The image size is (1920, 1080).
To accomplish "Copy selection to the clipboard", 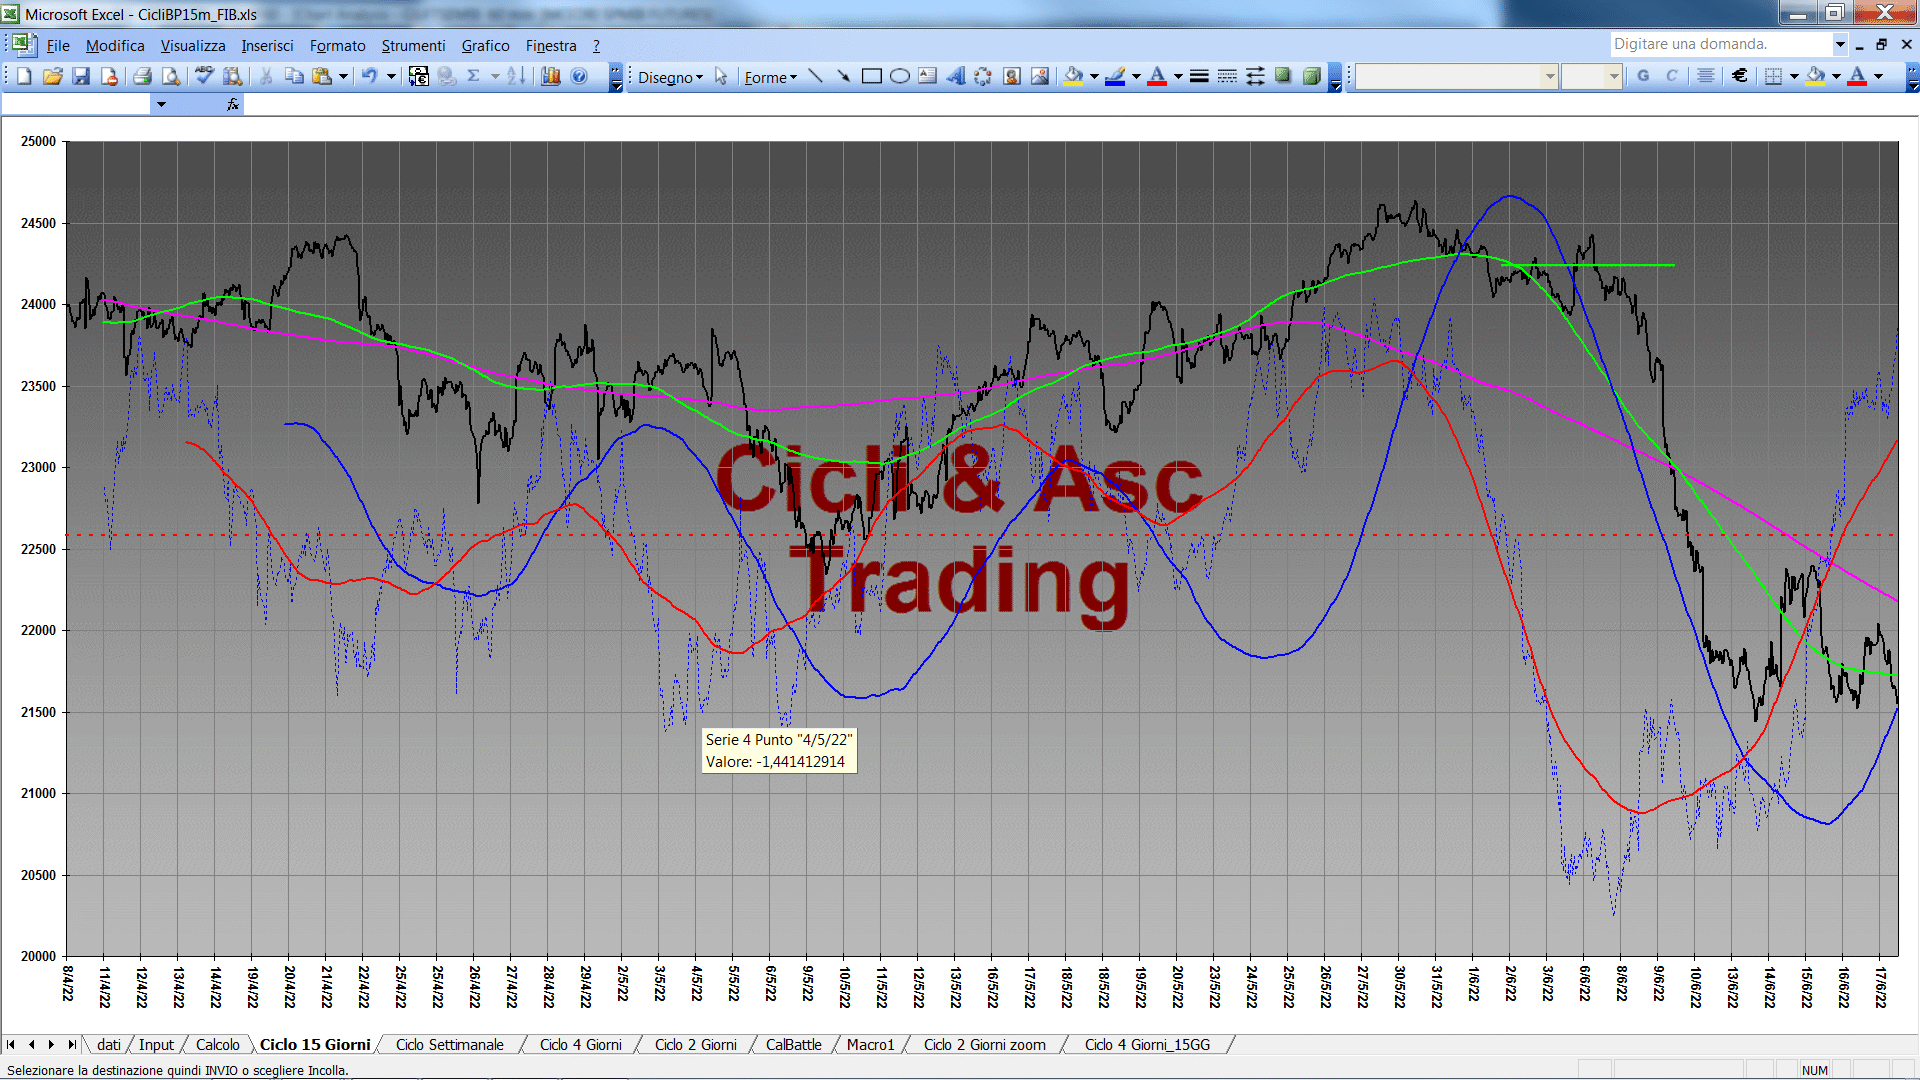I will point(294,76).
